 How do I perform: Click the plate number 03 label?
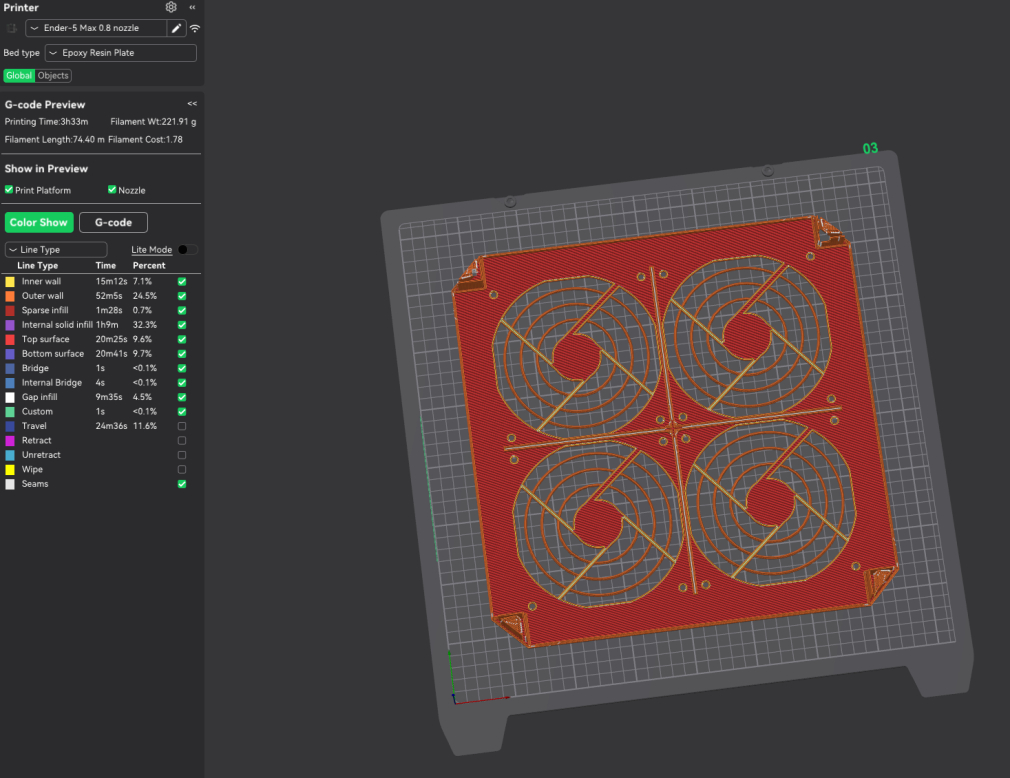(870, 149)
